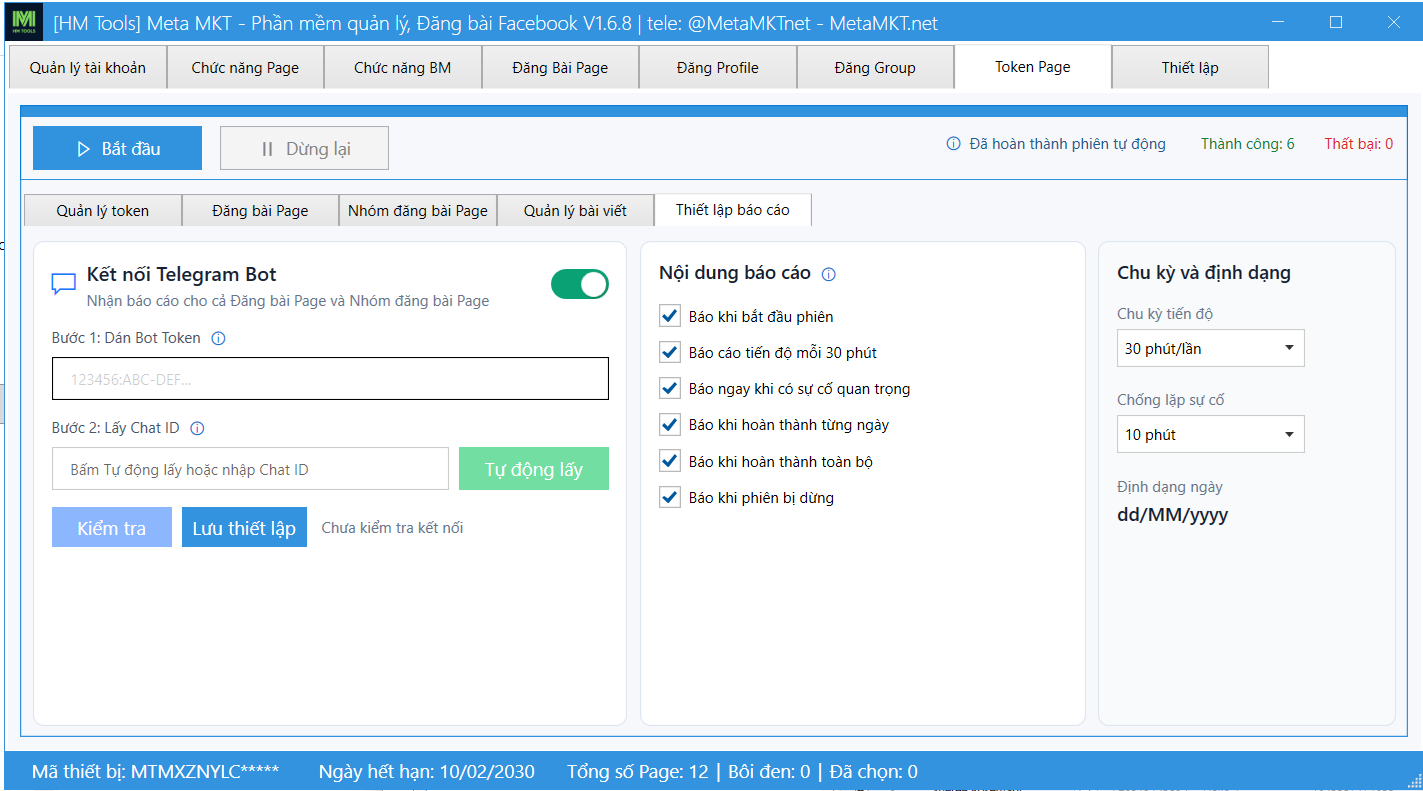This screenshot has width=1423, height=791.
Task: Click Ngày hết hạn: 10/02/2030 in status bar
Action: 427,771
